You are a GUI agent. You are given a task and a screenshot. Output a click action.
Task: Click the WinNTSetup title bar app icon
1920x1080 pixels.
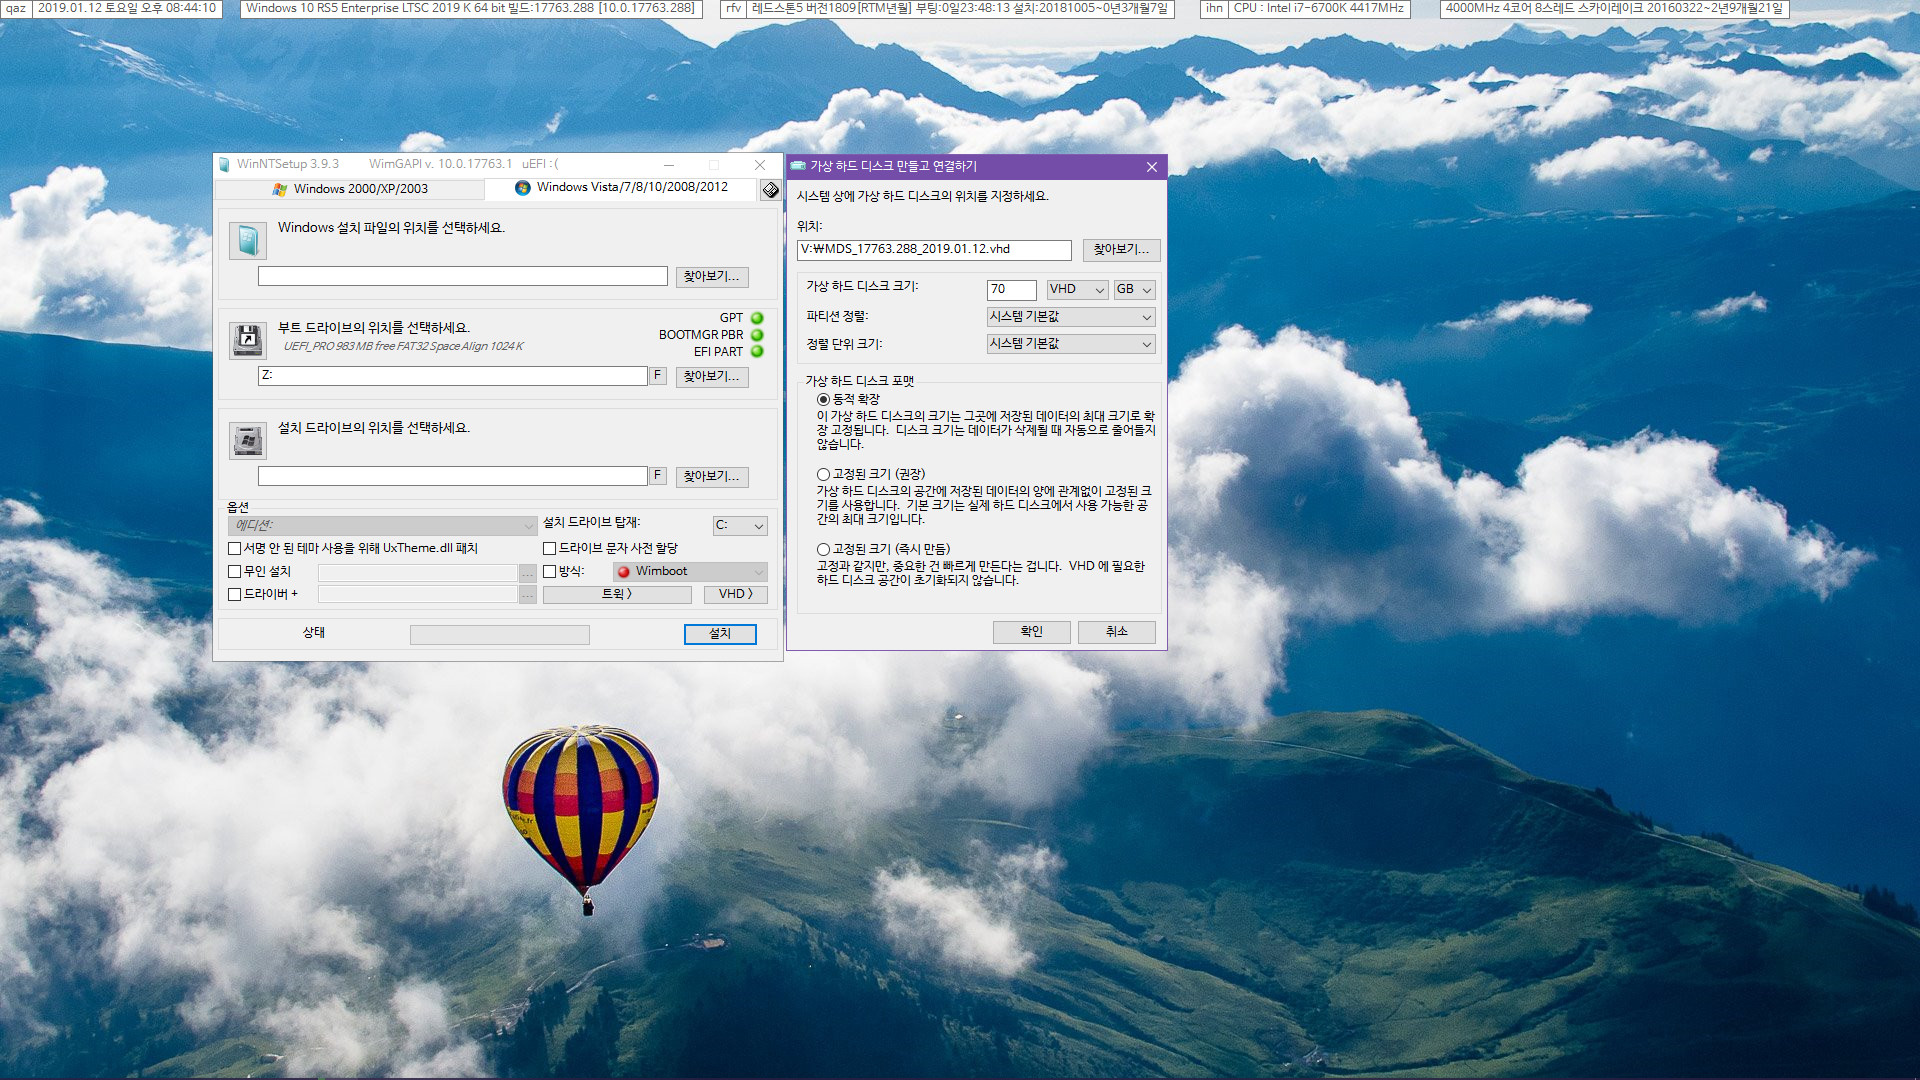point(224,164)
